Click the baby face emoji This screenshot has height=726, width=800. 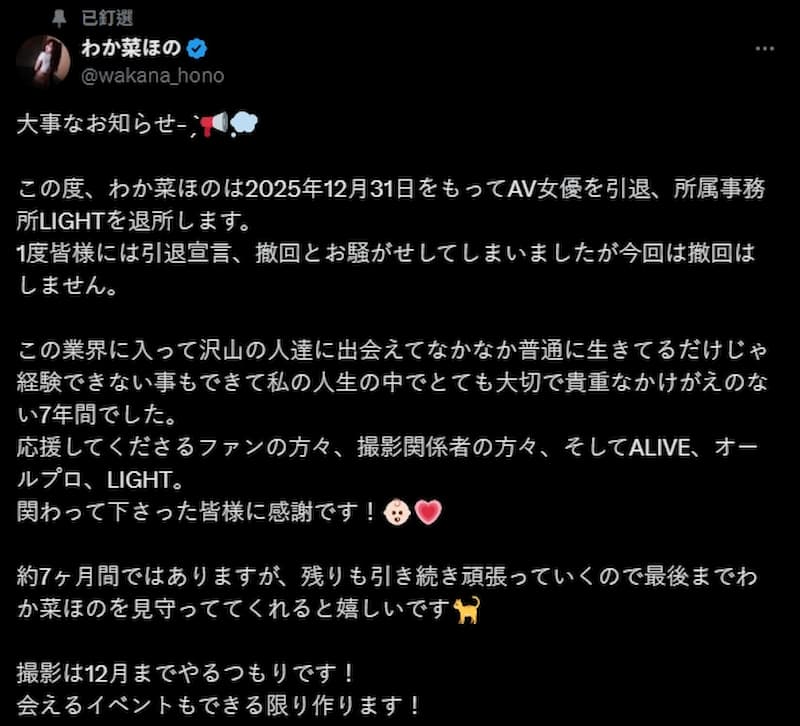(x=397, y=512)
